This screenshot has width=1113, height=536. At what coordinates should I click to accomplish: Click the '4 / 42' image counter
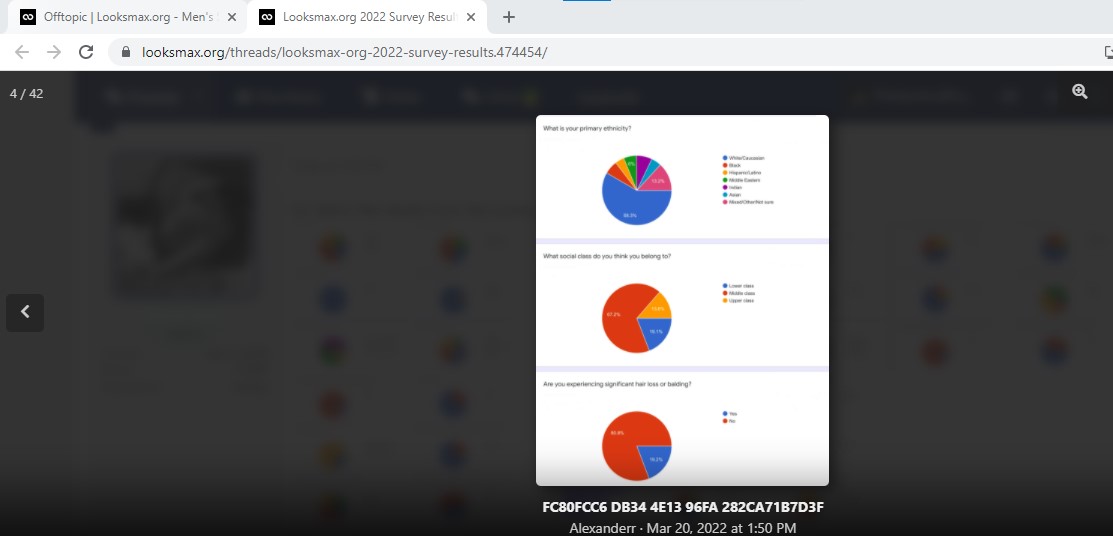[x=26, y=94]
